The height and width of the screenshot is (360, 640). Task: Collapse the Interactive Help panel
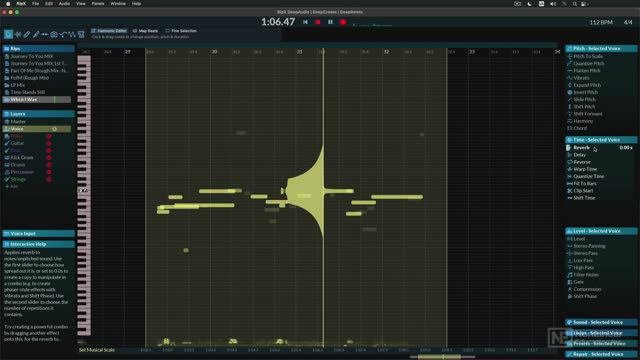(x=38, y=244)
